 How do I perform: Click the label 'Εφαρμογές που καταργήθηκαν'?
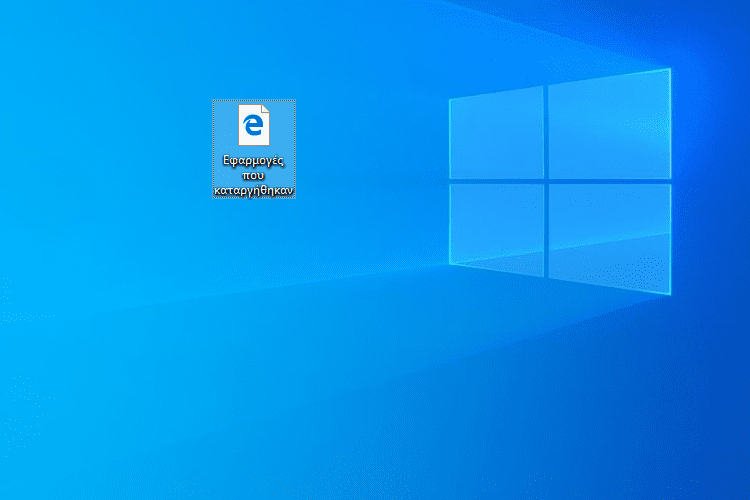254,176
